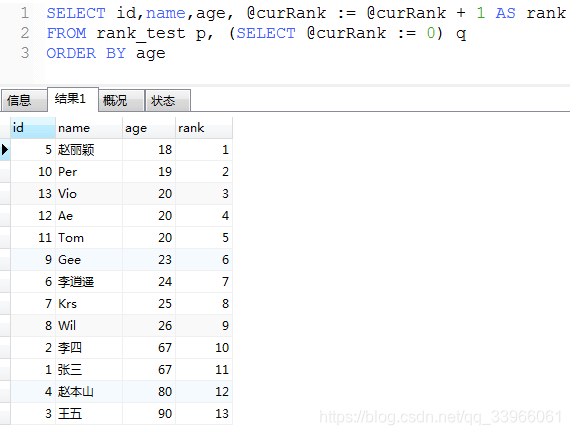Screen dimensions: 570x435
Task: Click the age cell 26
Action: point(149,326)
